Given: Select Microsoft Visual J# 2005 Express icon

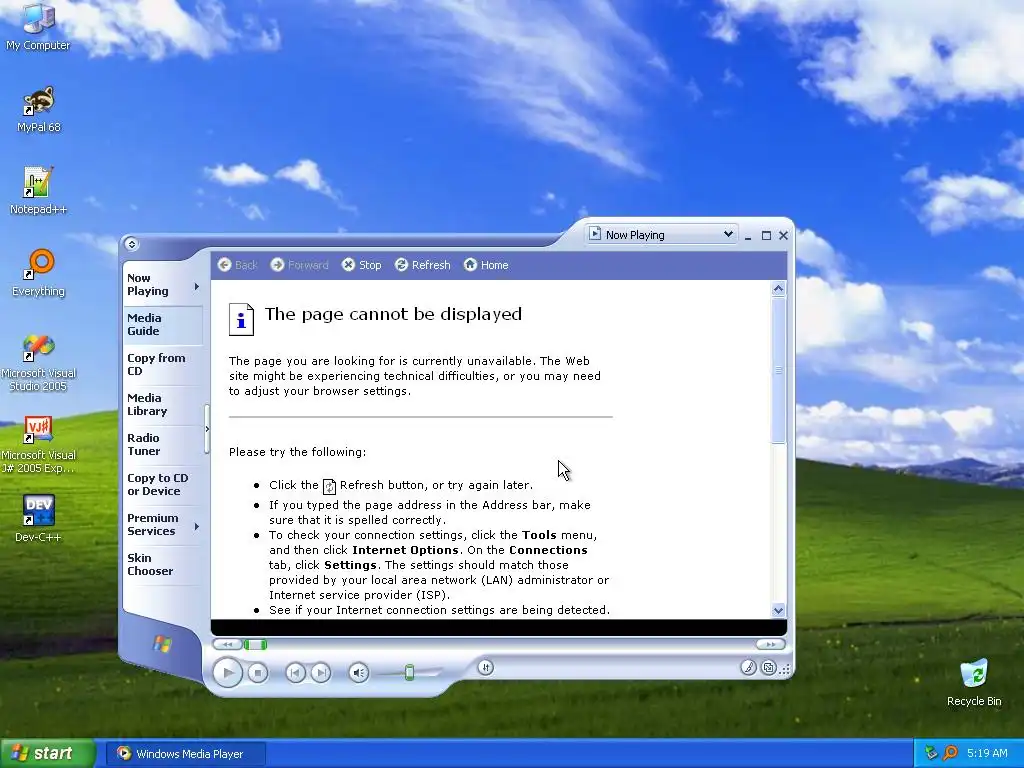Looking at the screenshot, I should tap(39, 445).
